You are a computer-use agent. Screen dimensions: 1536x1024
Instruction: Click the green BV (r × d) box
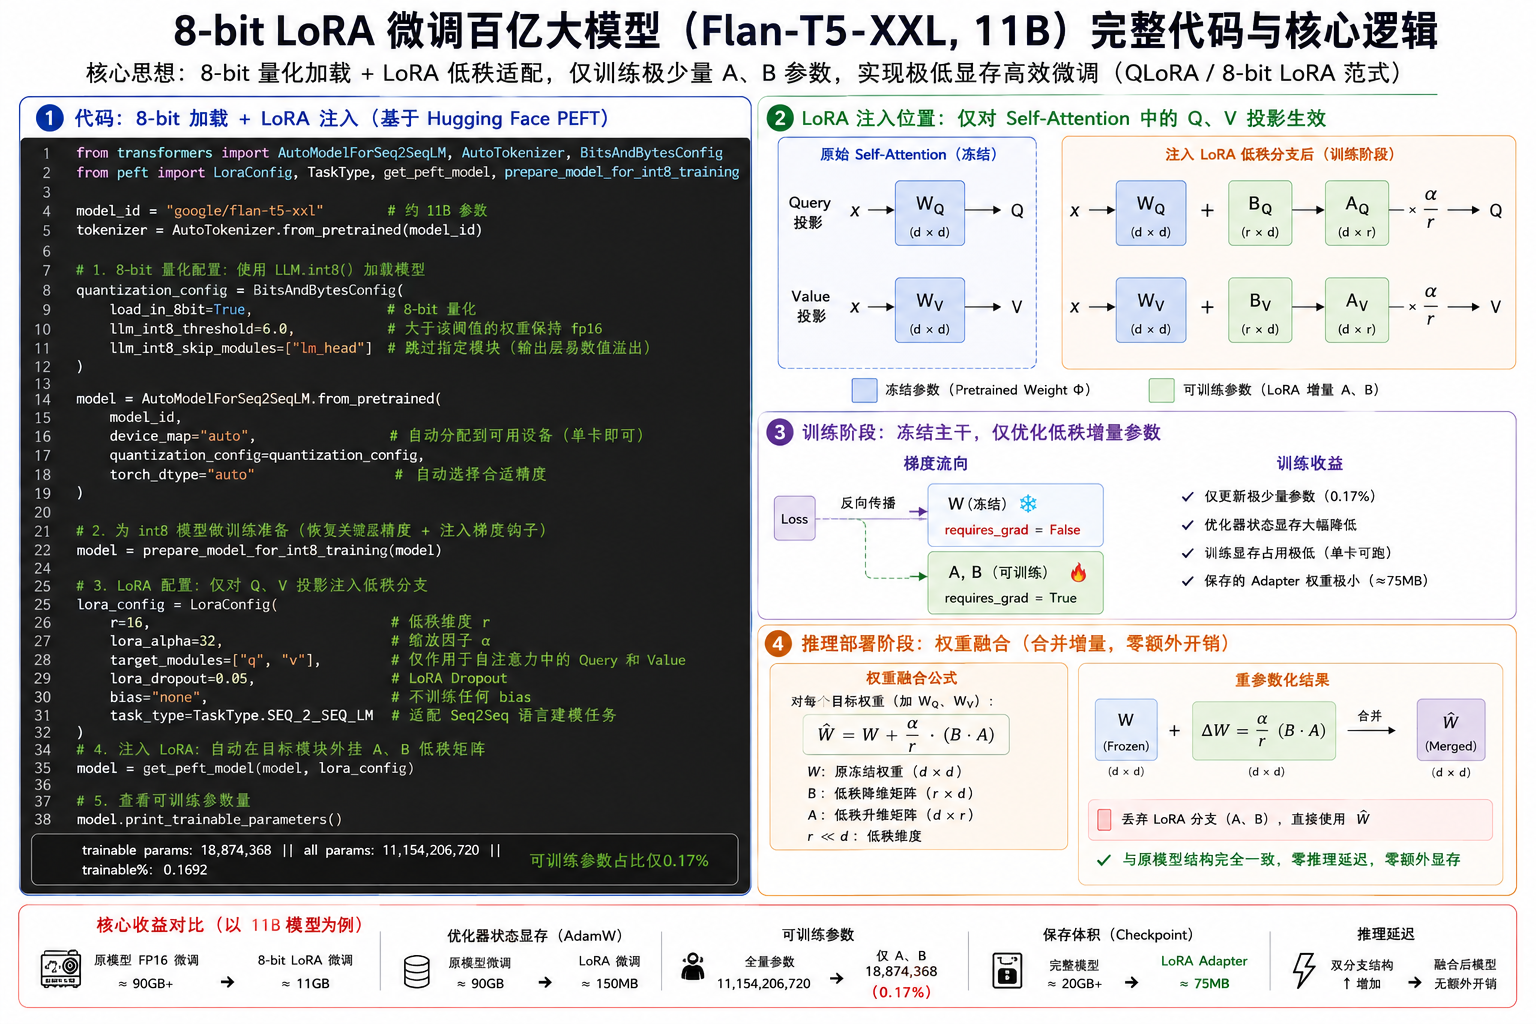[x=1260, y=310]
